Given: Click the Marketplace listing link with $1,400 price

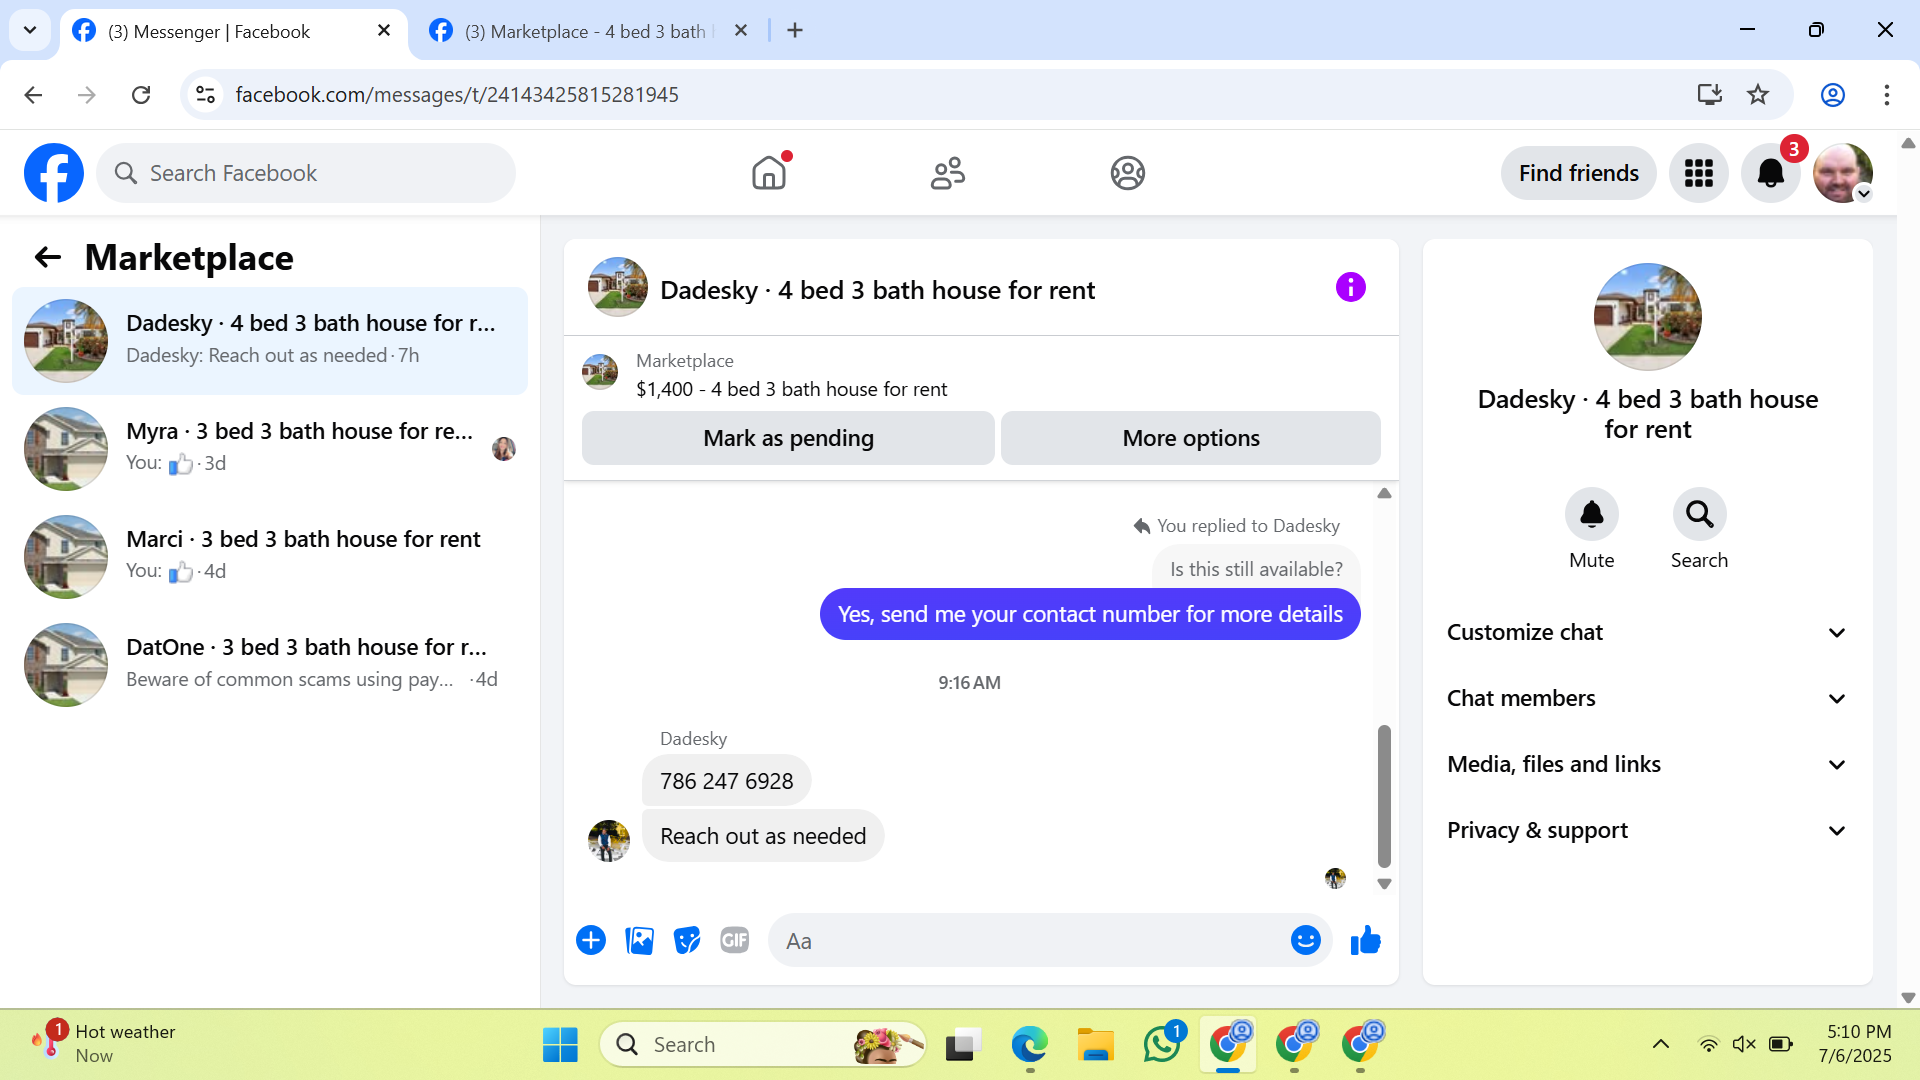Looking at the screenshot, I should point(791,389).
